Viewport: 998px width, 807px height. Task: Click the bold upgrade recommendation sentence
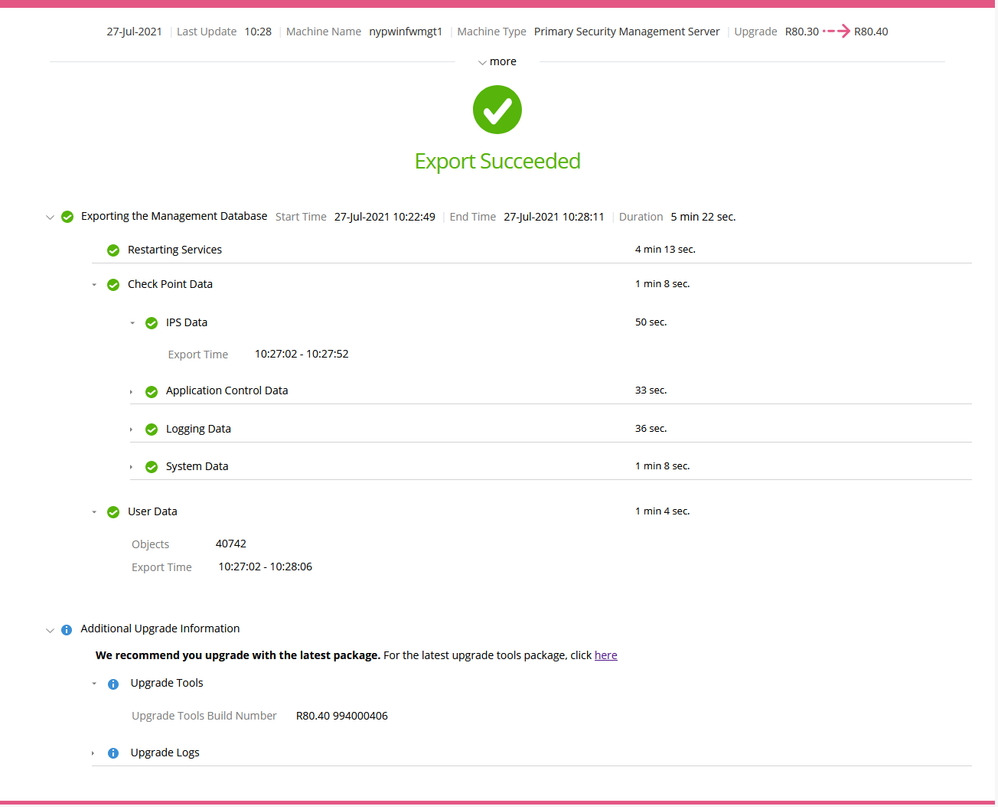click(x=238, y=656)
